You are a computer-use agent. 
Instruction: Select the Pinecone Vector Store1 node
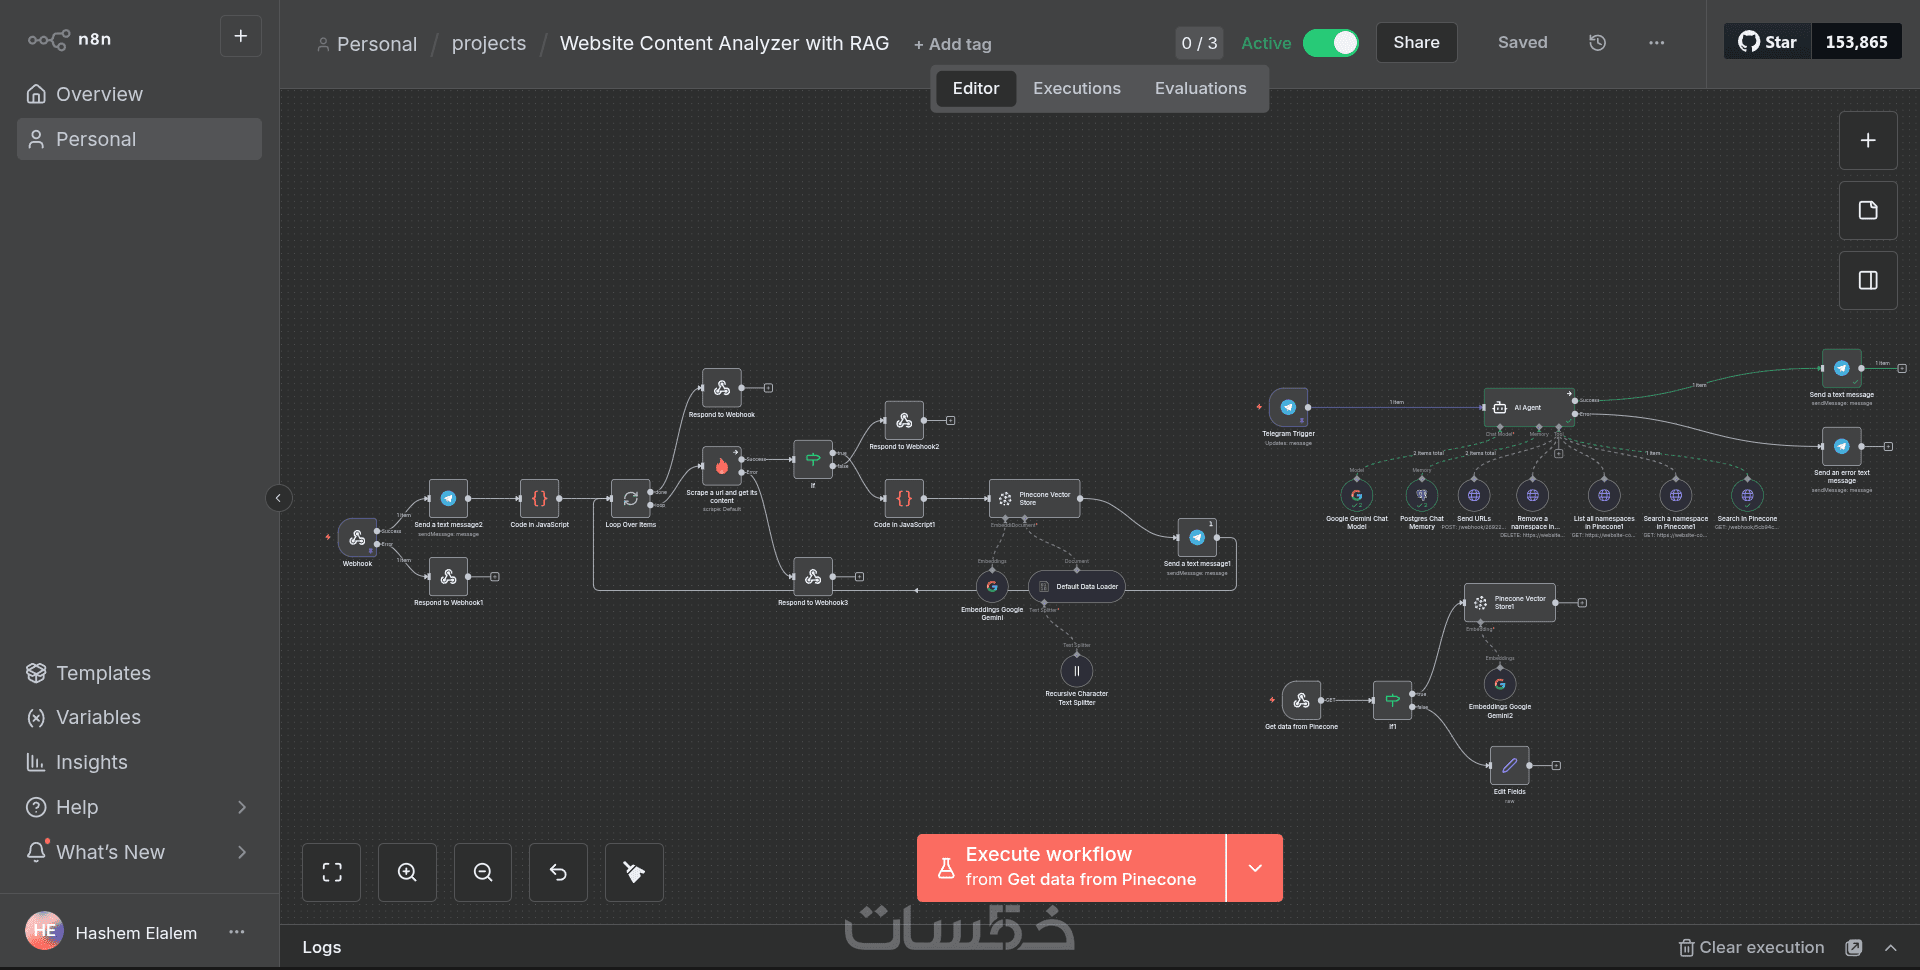click(1510, 603)
